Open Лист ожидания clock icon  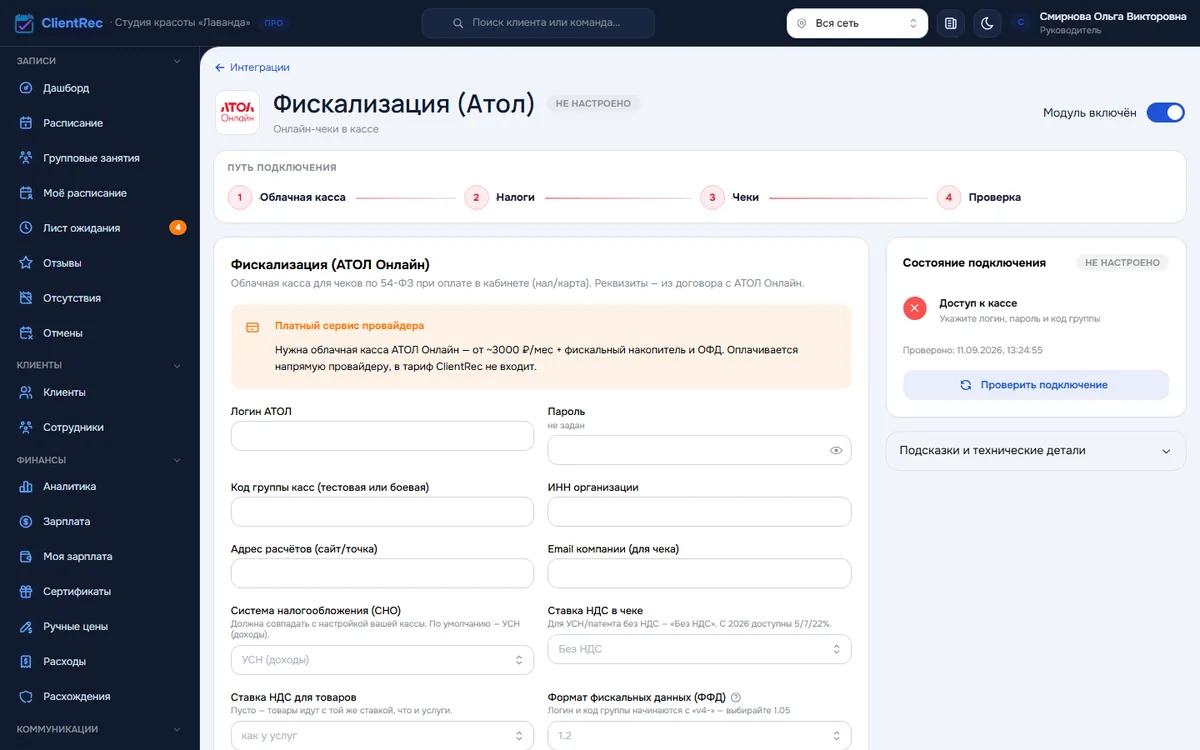[27, 228]
